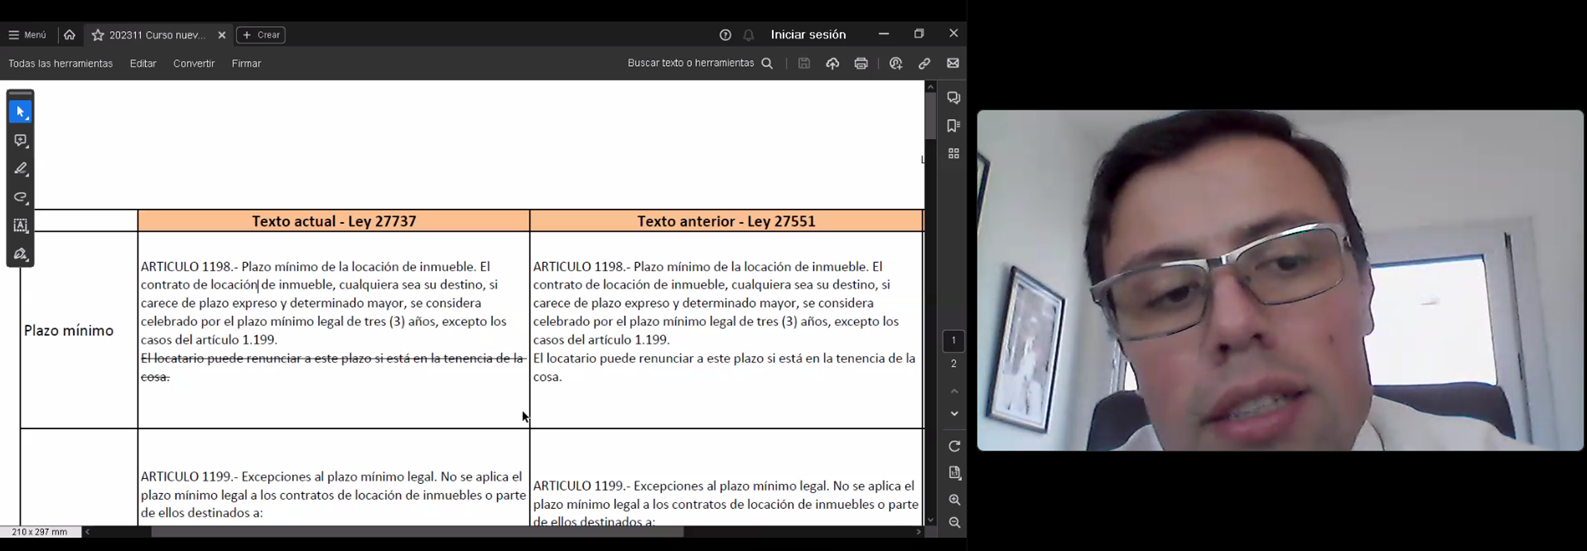Click the vertical scrollbar thumb
The width and height of the screenshot is (1587, 551).
pyautogui.click(x=931, y=115)
